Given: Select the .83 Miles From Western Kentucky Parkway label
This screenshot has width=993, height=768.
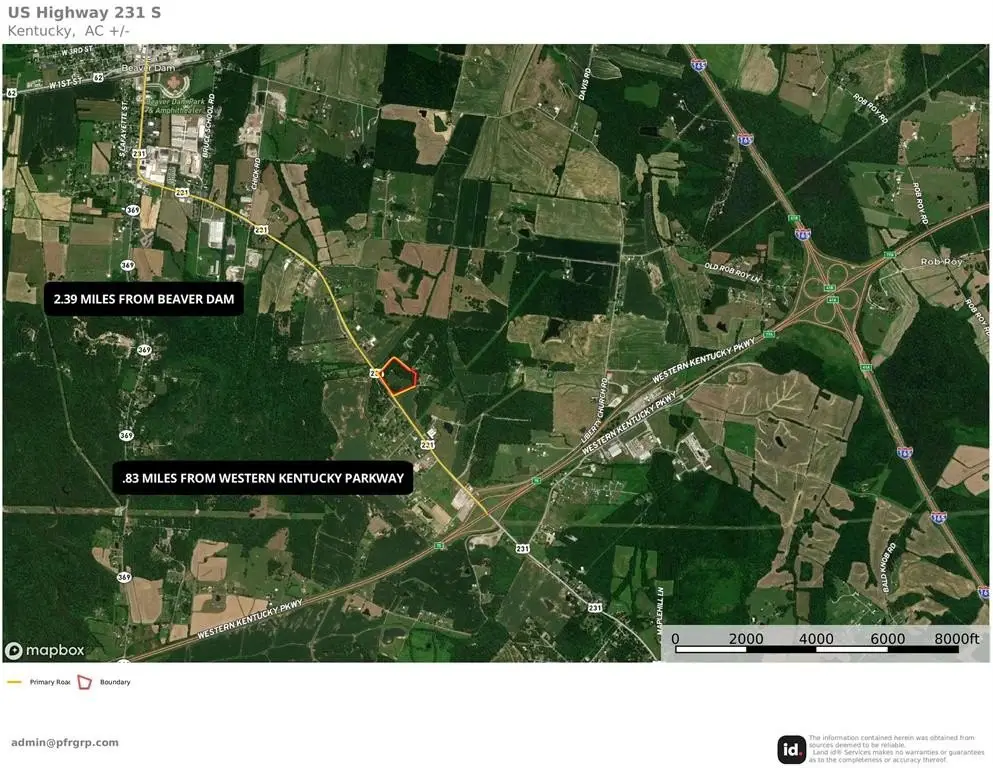Looking at the screenshot, I should click(x=263, y=479).
